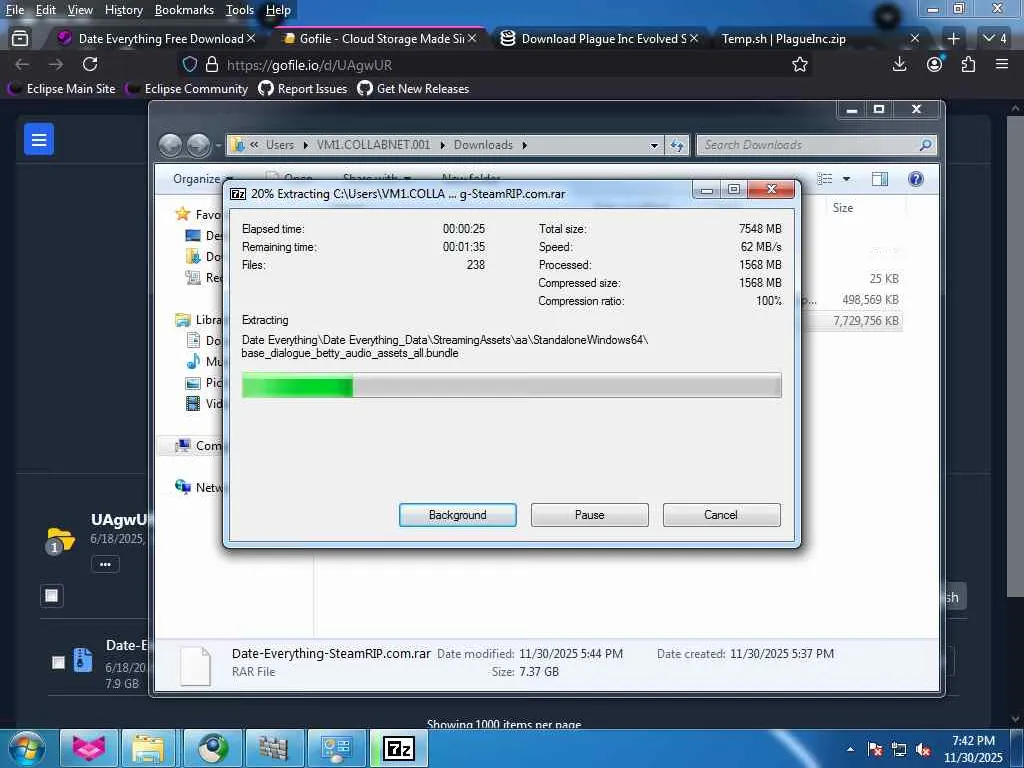Expand the arrow after the Downloads breadcrumb

(524, 145)
